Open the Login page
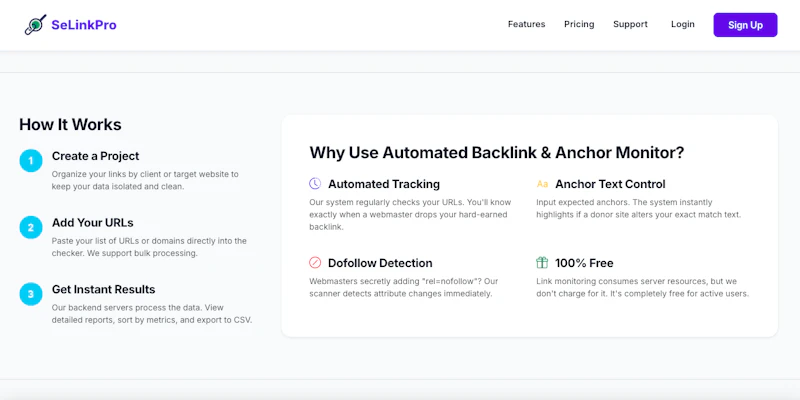This screenshot has width=800, height=400. 683,24
